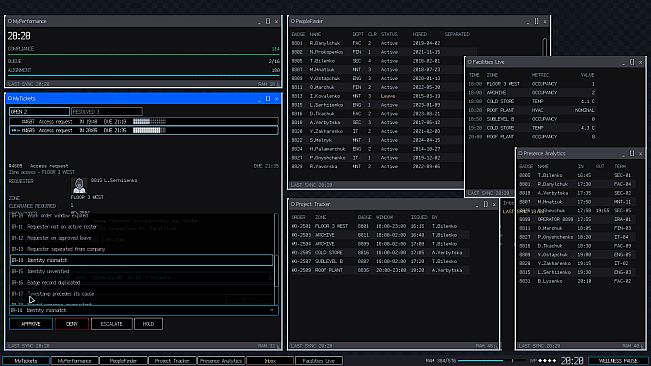Minimize the MyPerformance window

tap(259, 21)
